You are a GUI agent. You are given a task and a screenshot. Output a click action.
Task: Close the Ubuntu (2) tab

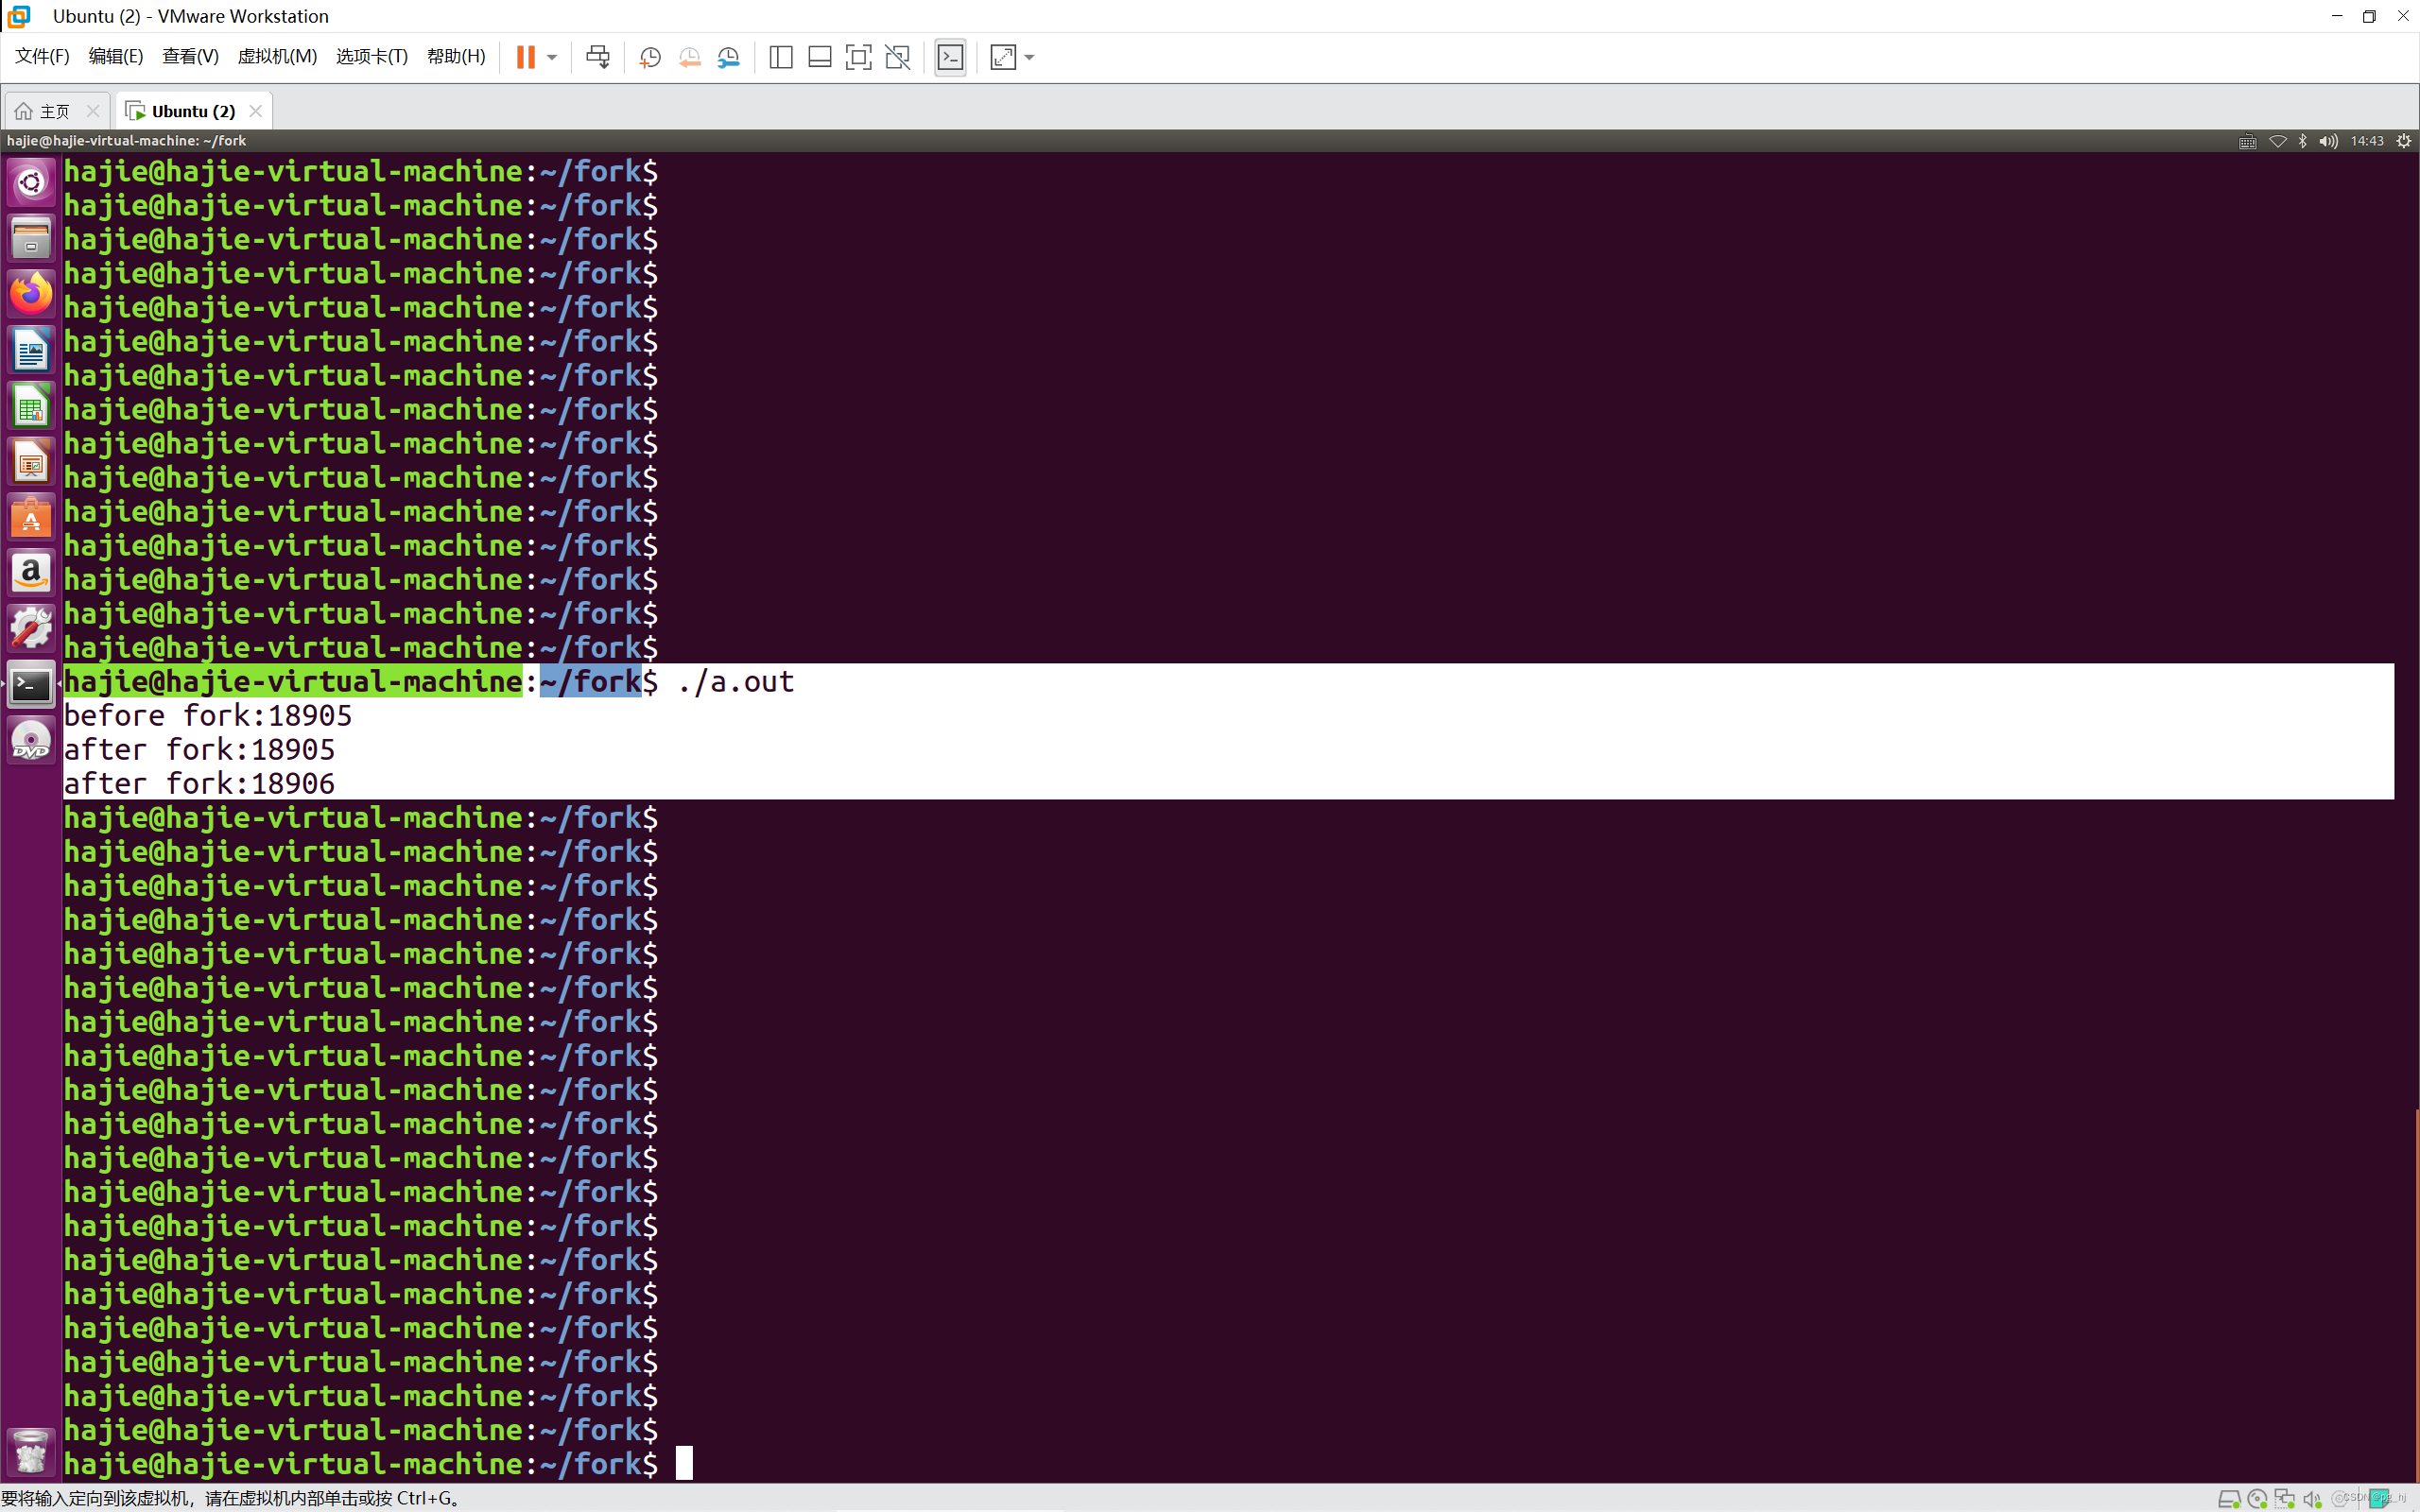coord(256,111)
